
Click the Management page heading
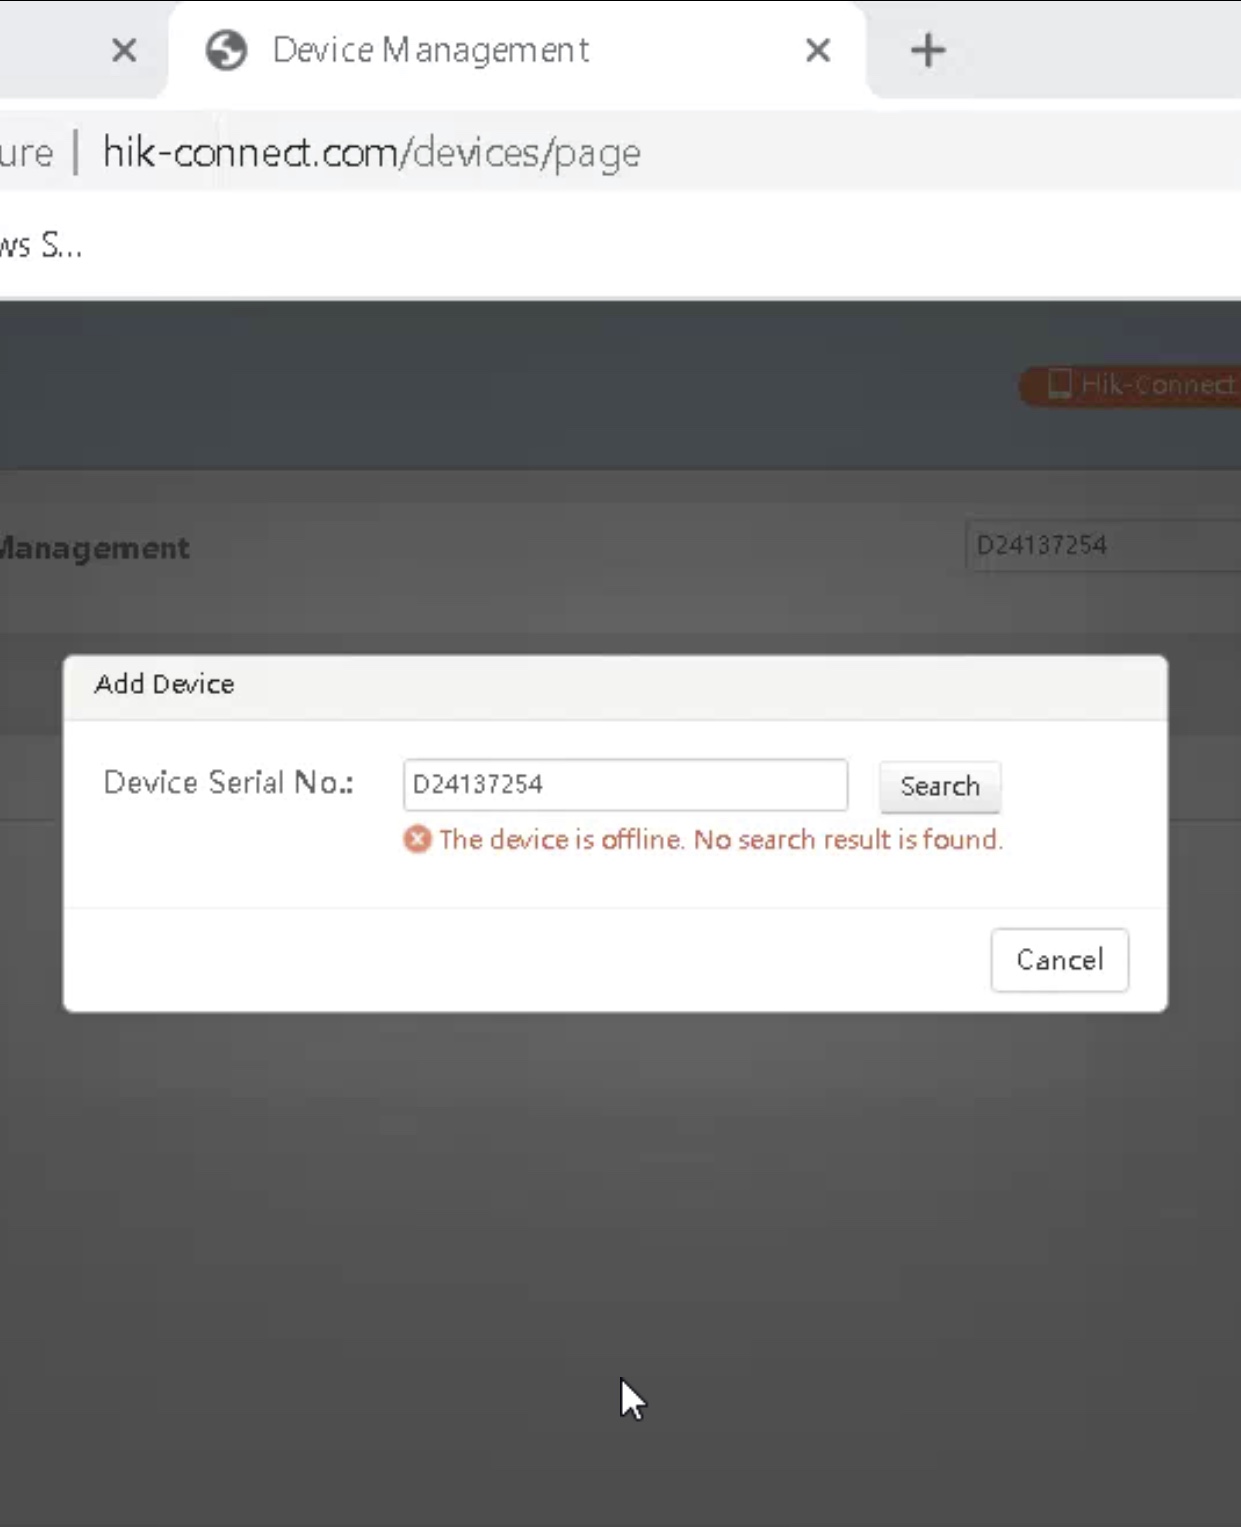94,548
